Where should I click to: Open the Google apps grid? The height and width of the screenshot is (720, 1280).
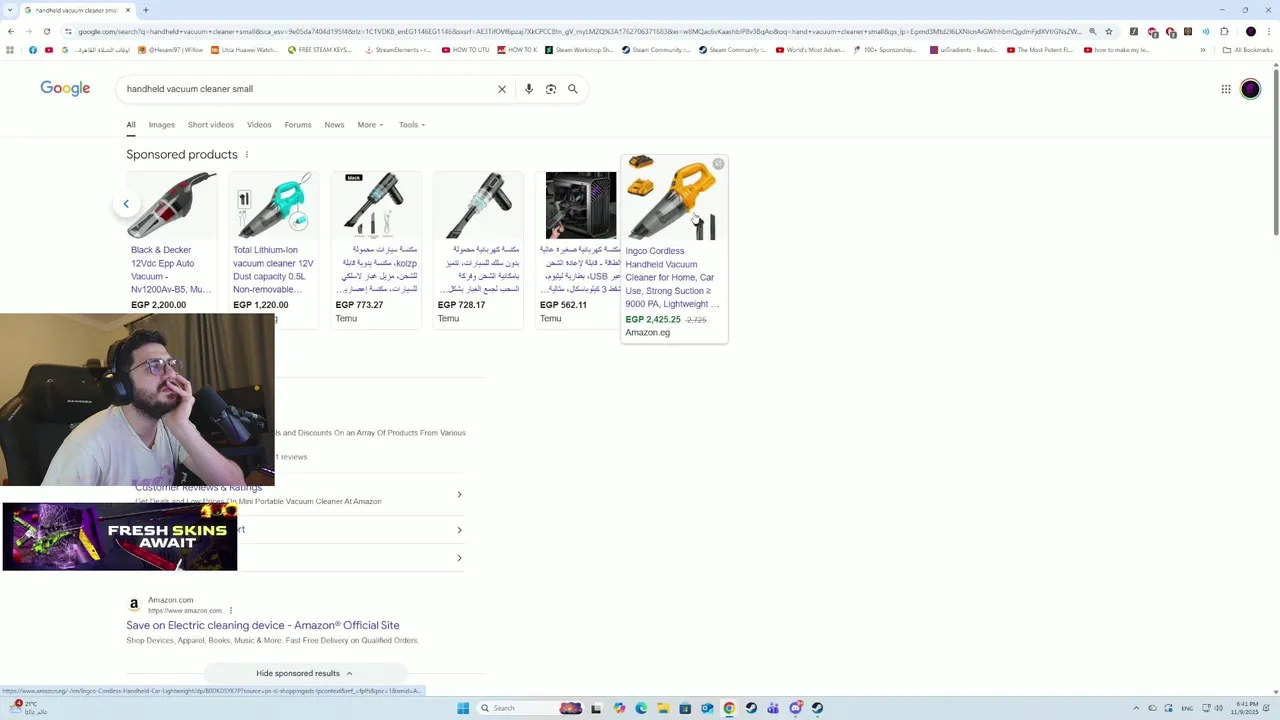[x=1226, y=89]
